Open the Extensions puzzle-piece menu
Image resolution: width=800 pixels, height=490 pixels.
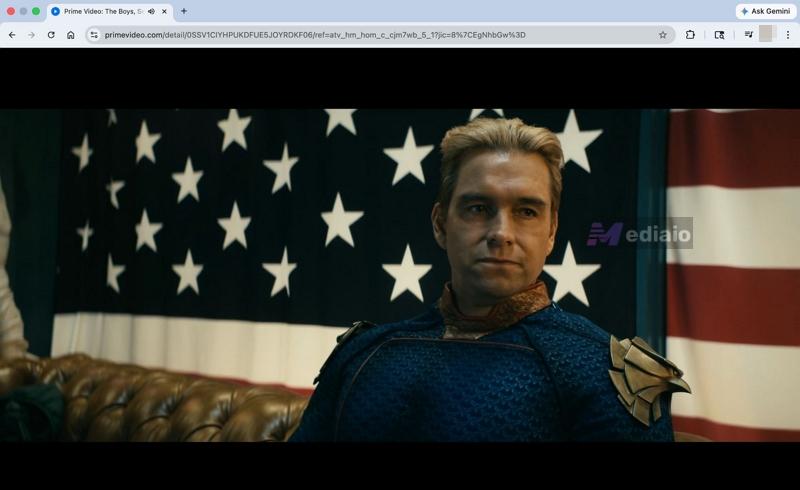pos(690,35)
